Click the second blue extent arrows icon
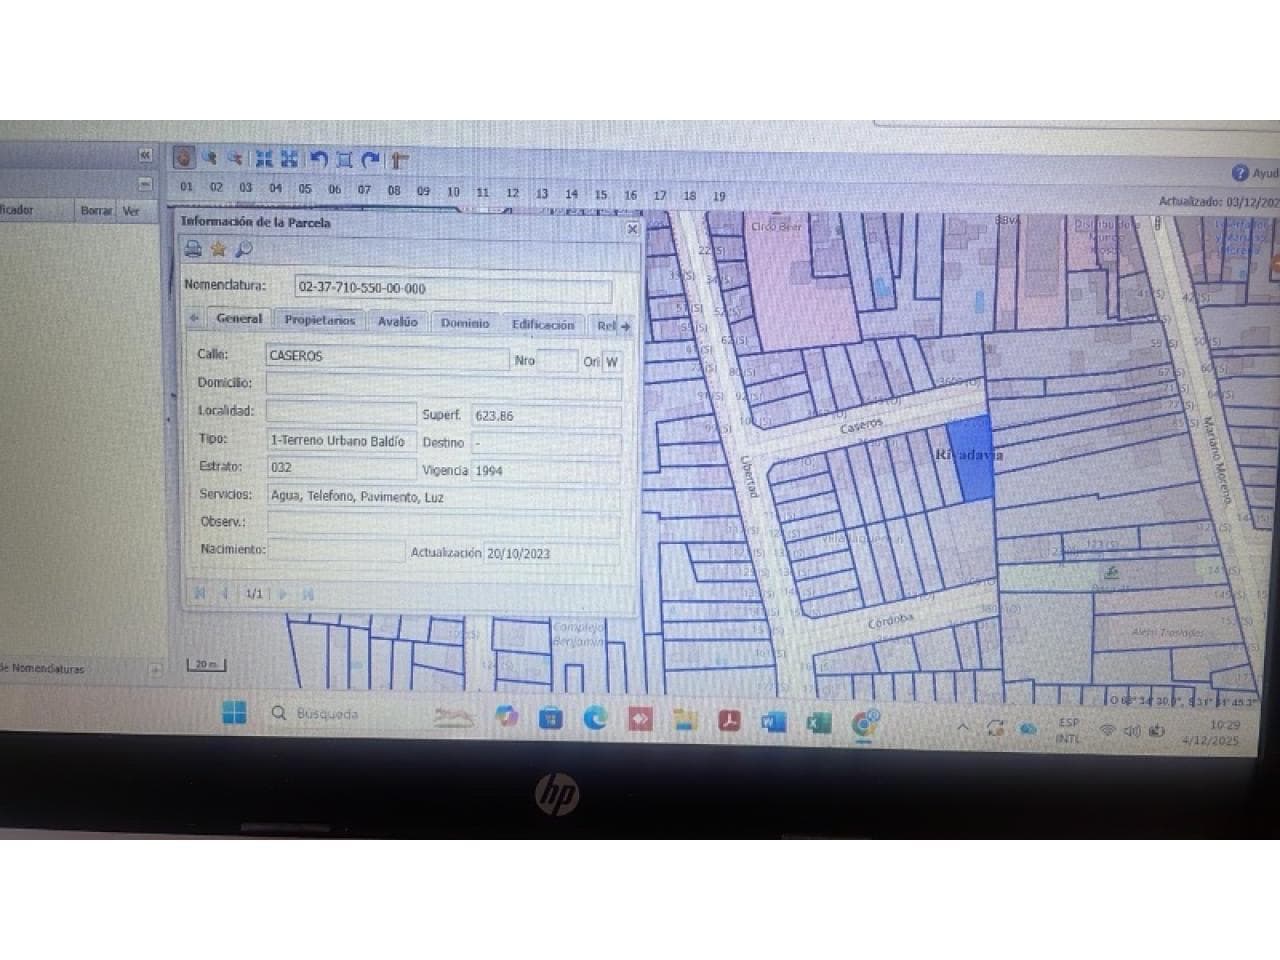Image resolution: width=1280 pixels, height=960 pixels. pyautogui.click(x=290, y=158)
